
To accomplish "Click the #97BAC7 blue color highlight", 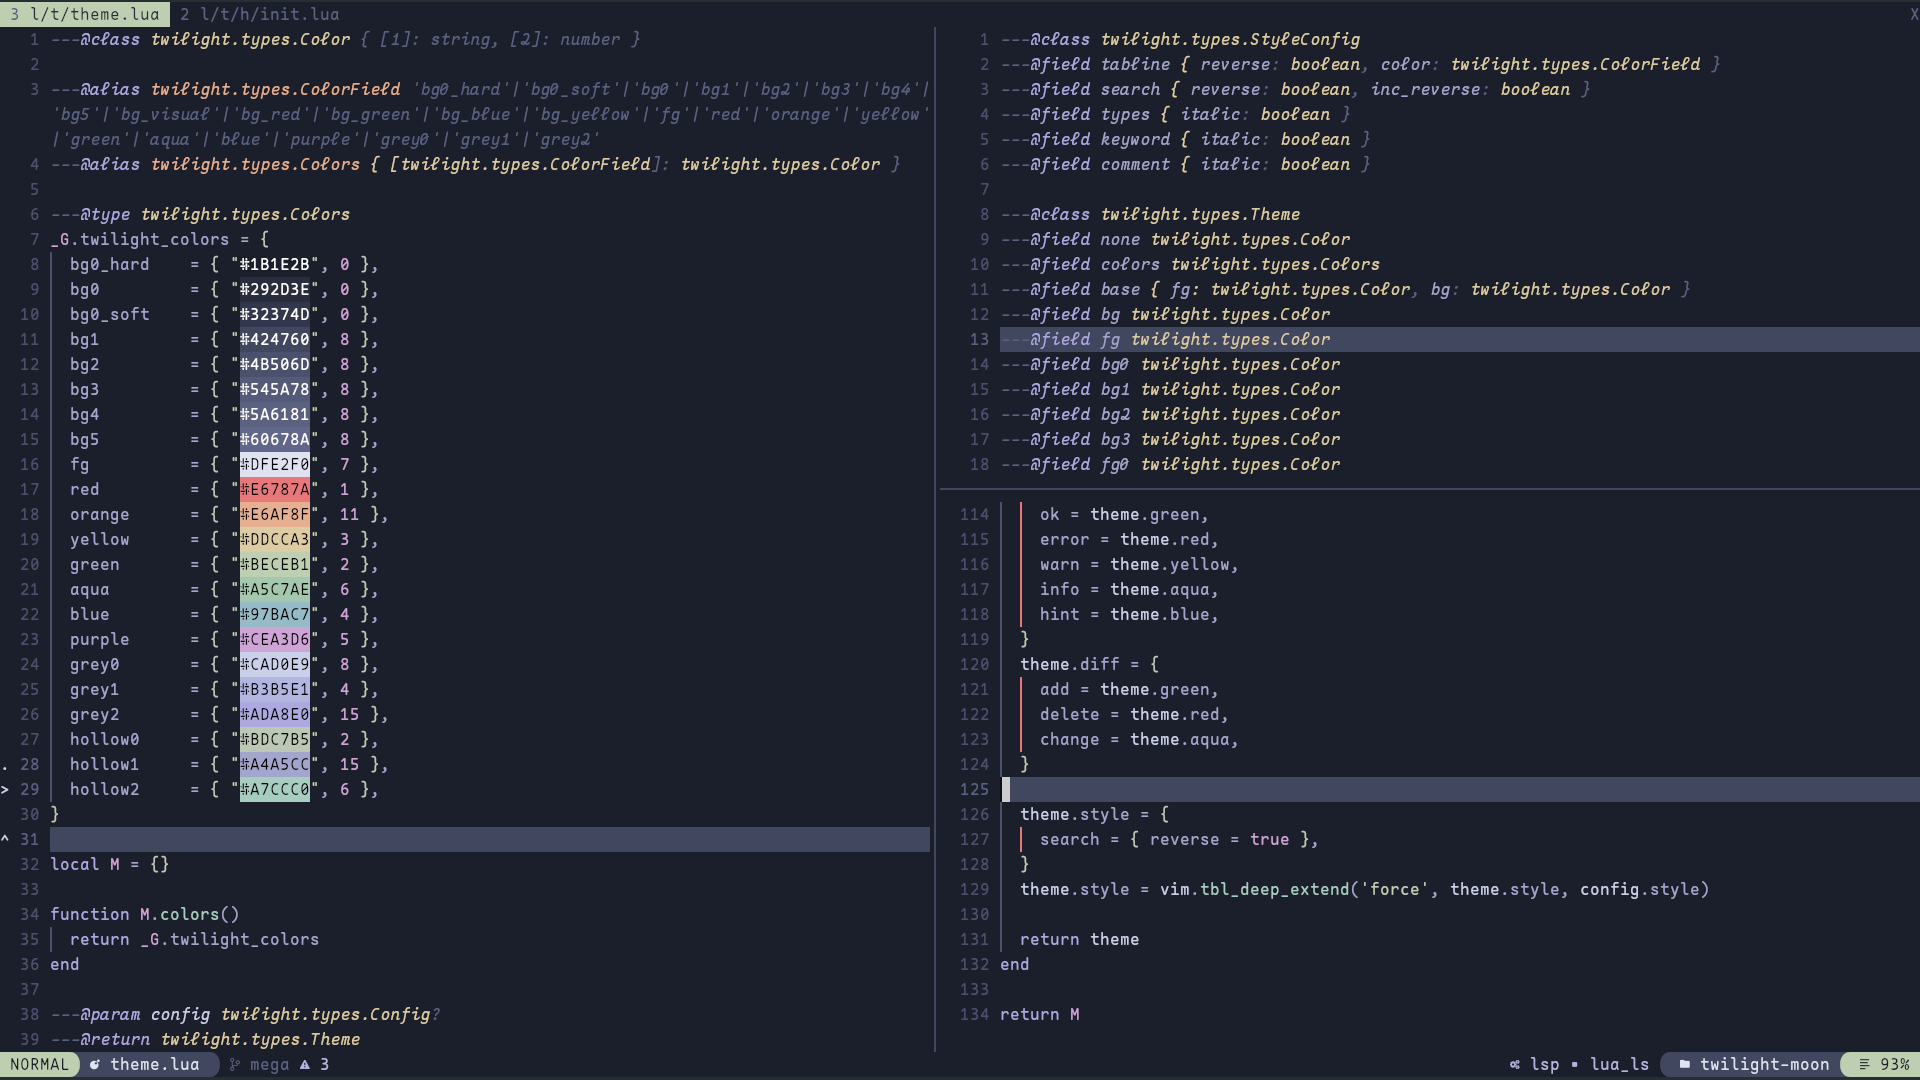I will point(275,614).
